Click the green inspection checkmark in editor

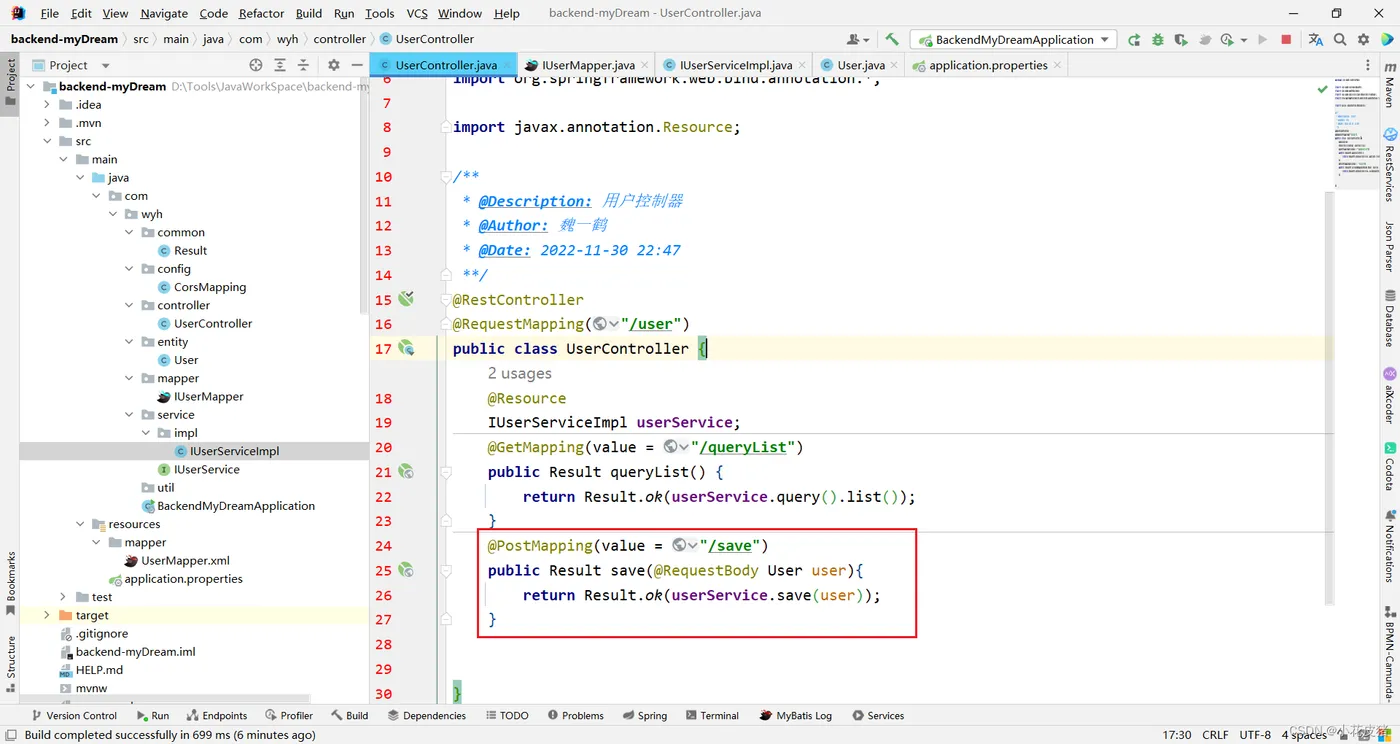point(1323,89)
